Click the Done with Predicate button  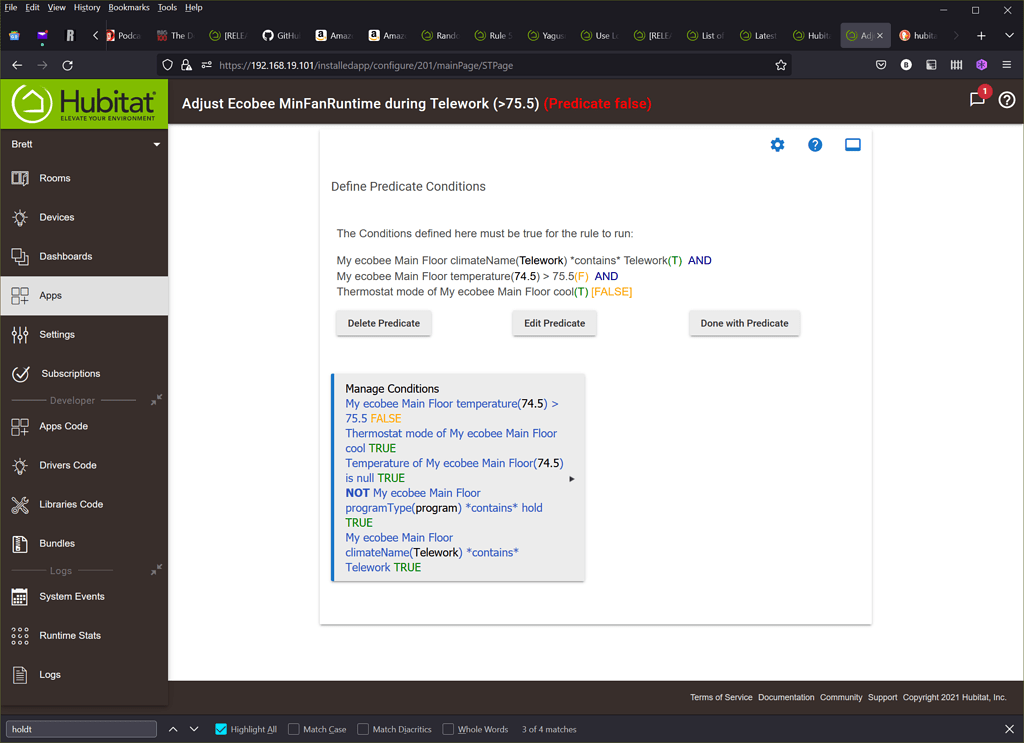pyautogui.click(x=744, y=323)
